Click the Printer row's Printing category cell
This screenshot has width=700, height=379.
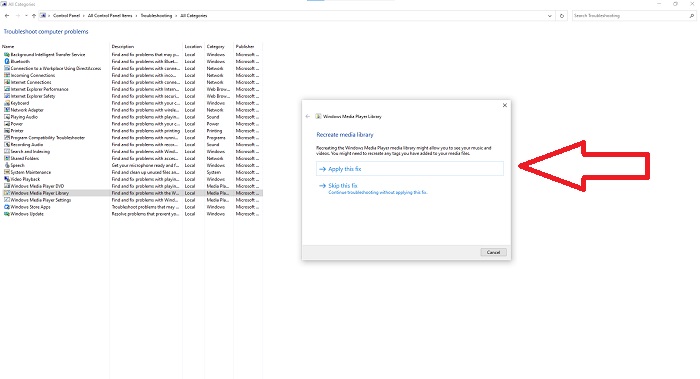214,131
